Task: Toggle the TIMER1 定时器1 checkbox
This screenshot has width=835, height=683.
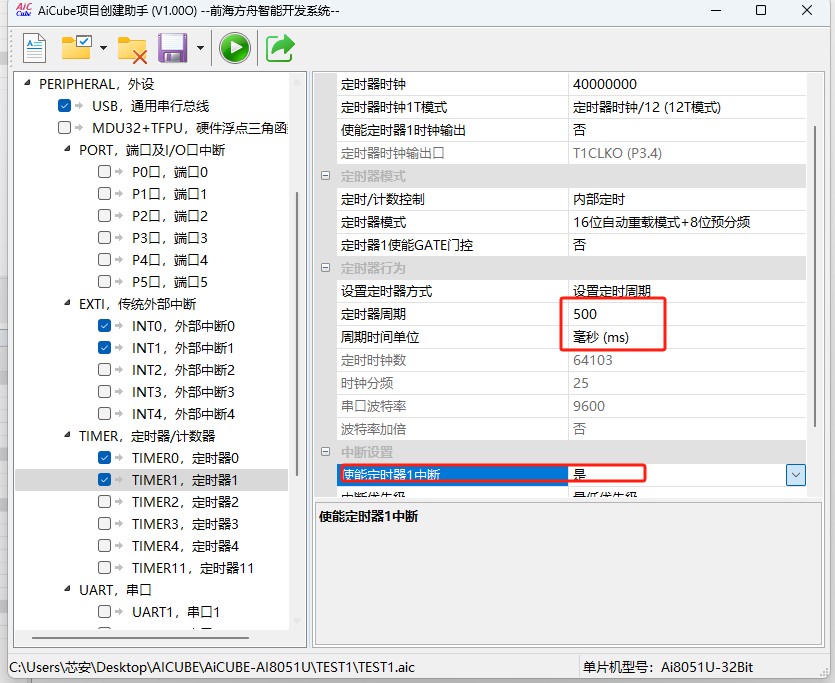Action: (x=104, y=480)
